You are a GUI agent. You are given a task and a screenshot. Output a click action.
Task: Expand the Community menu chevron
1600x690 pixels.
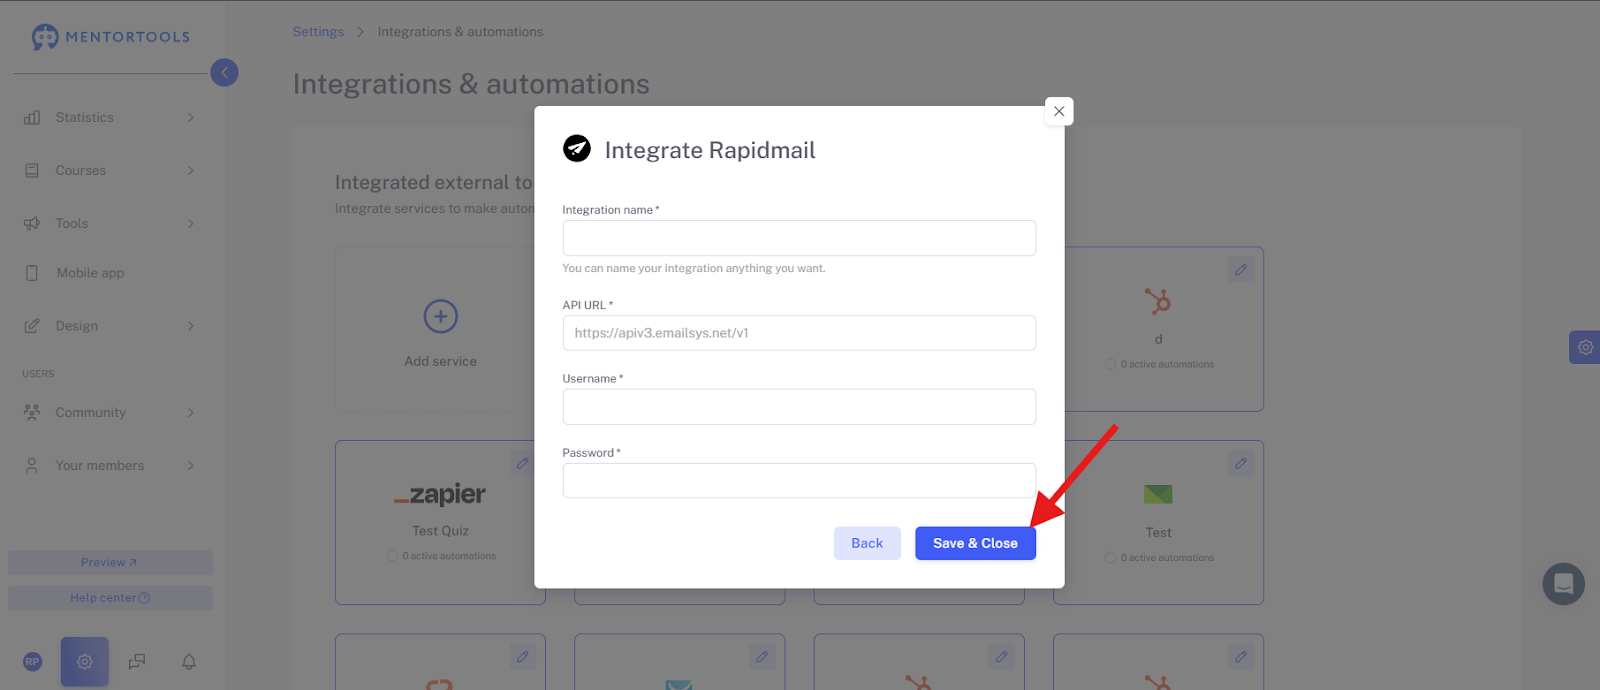click(191, 412)
